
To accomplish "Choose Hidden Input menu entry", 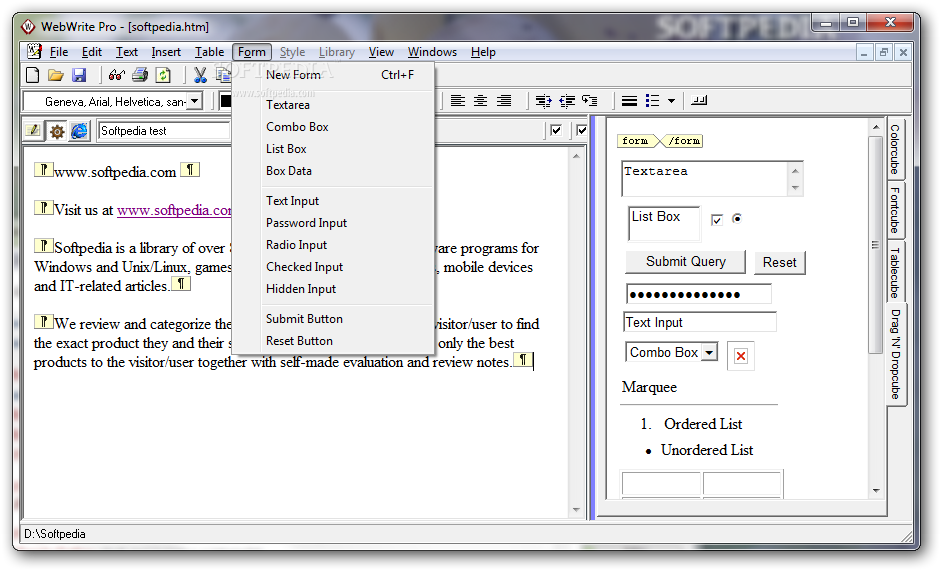I will pos(333,289).
